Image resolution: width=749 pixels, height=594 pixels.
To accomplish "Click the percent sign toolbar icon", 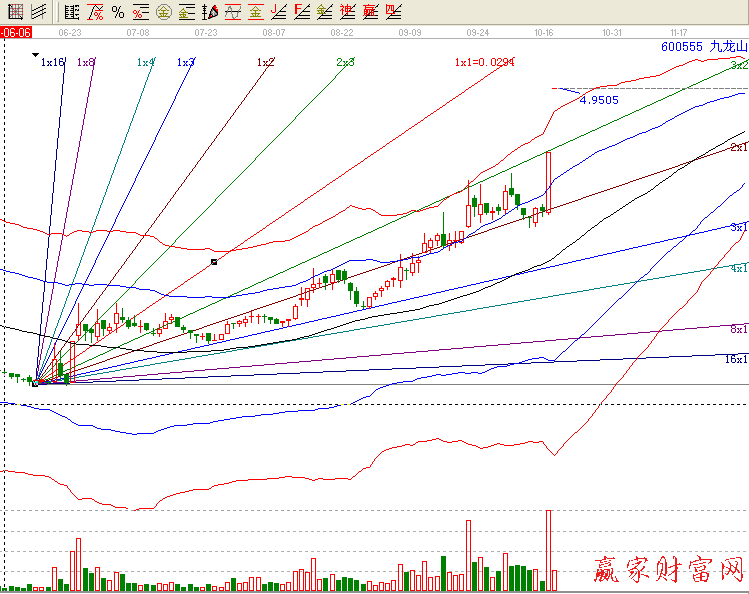I will 118,12.
